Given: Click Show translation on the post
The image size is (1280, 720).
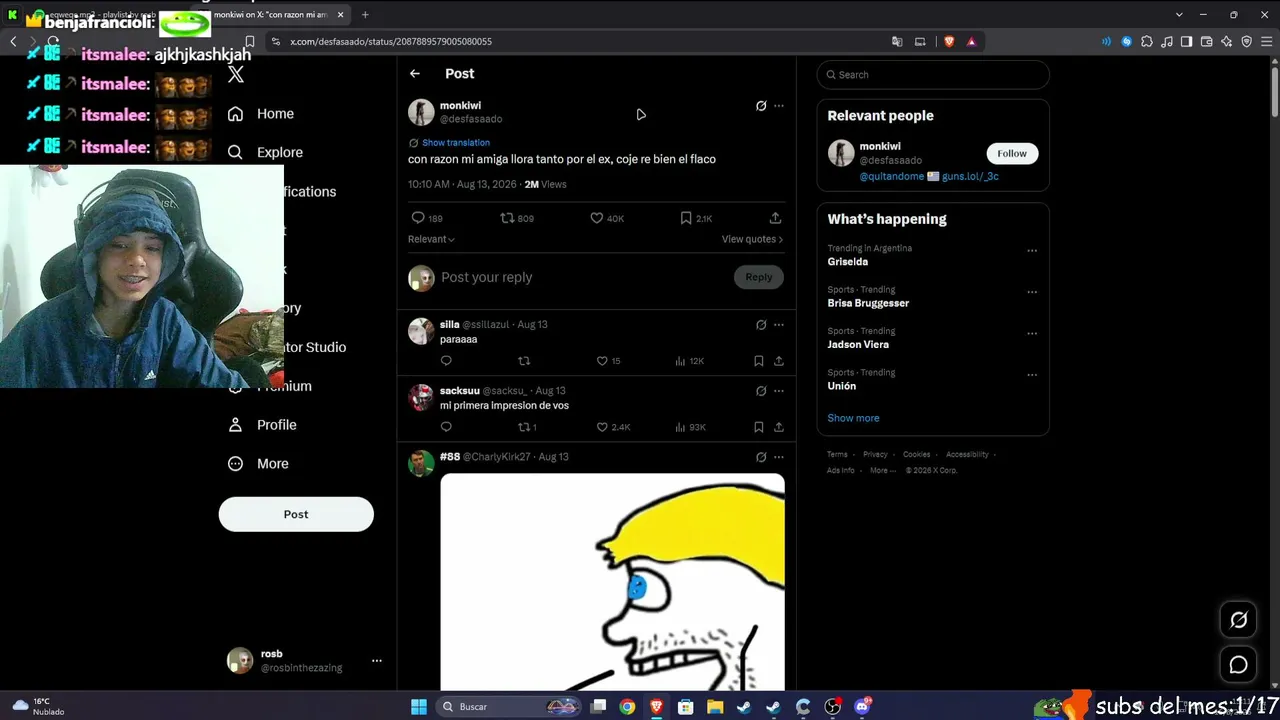Looking at the screenshot, I should pyautogui.click(x=456, y=143).
